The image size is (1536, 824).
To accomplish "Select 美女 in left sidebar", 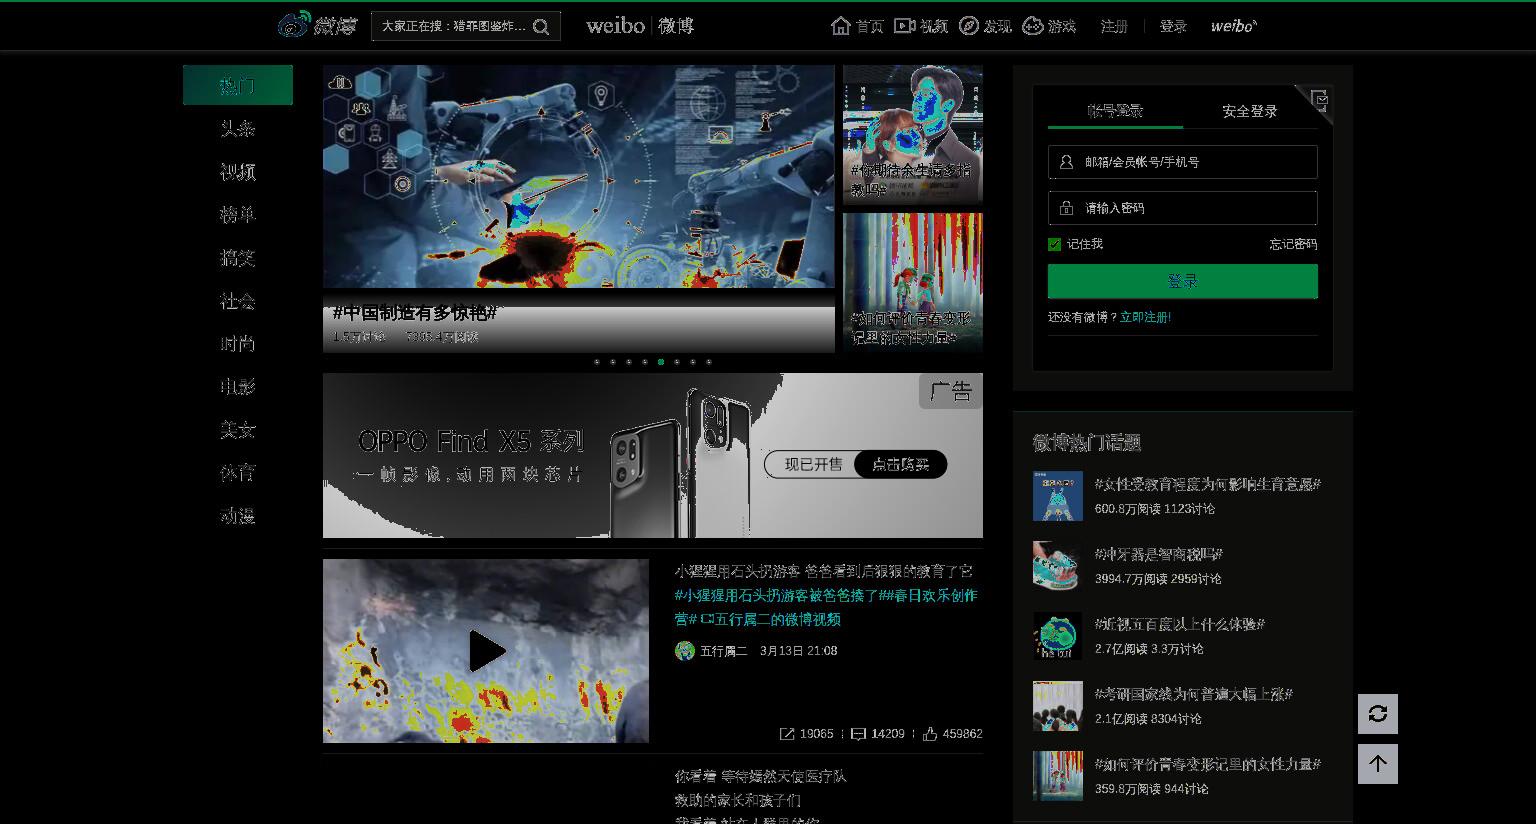I will pos(238,429).
